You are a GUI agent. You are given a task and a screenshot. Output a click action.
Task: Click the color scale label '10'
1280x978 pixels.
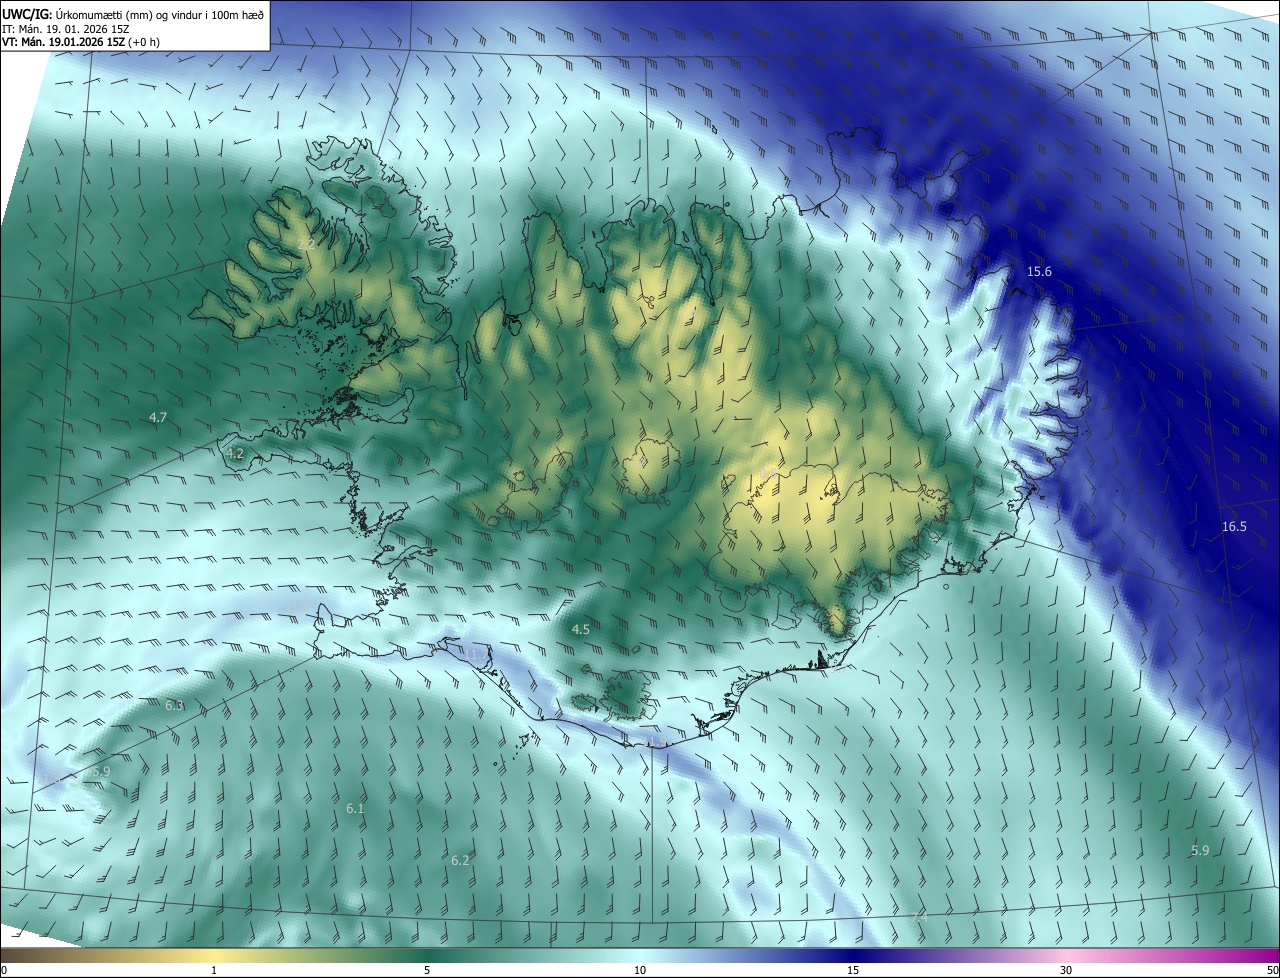[640, 970]
